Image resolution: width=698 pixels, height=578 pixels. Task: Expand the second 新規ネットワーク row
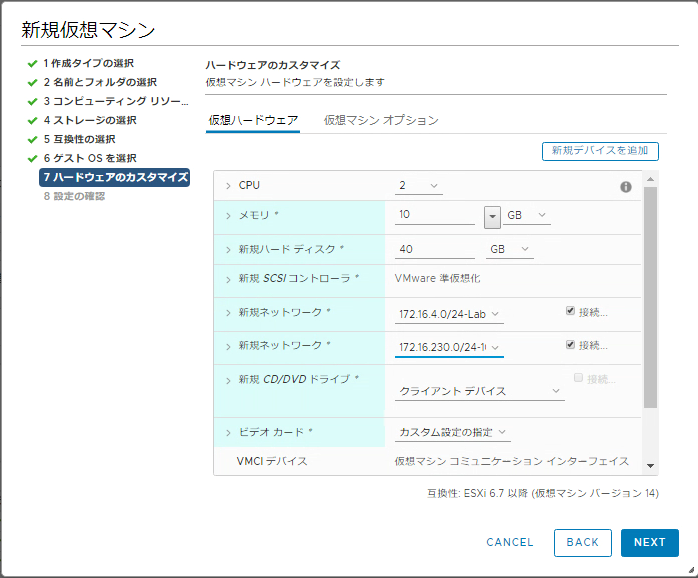point(228,346)
